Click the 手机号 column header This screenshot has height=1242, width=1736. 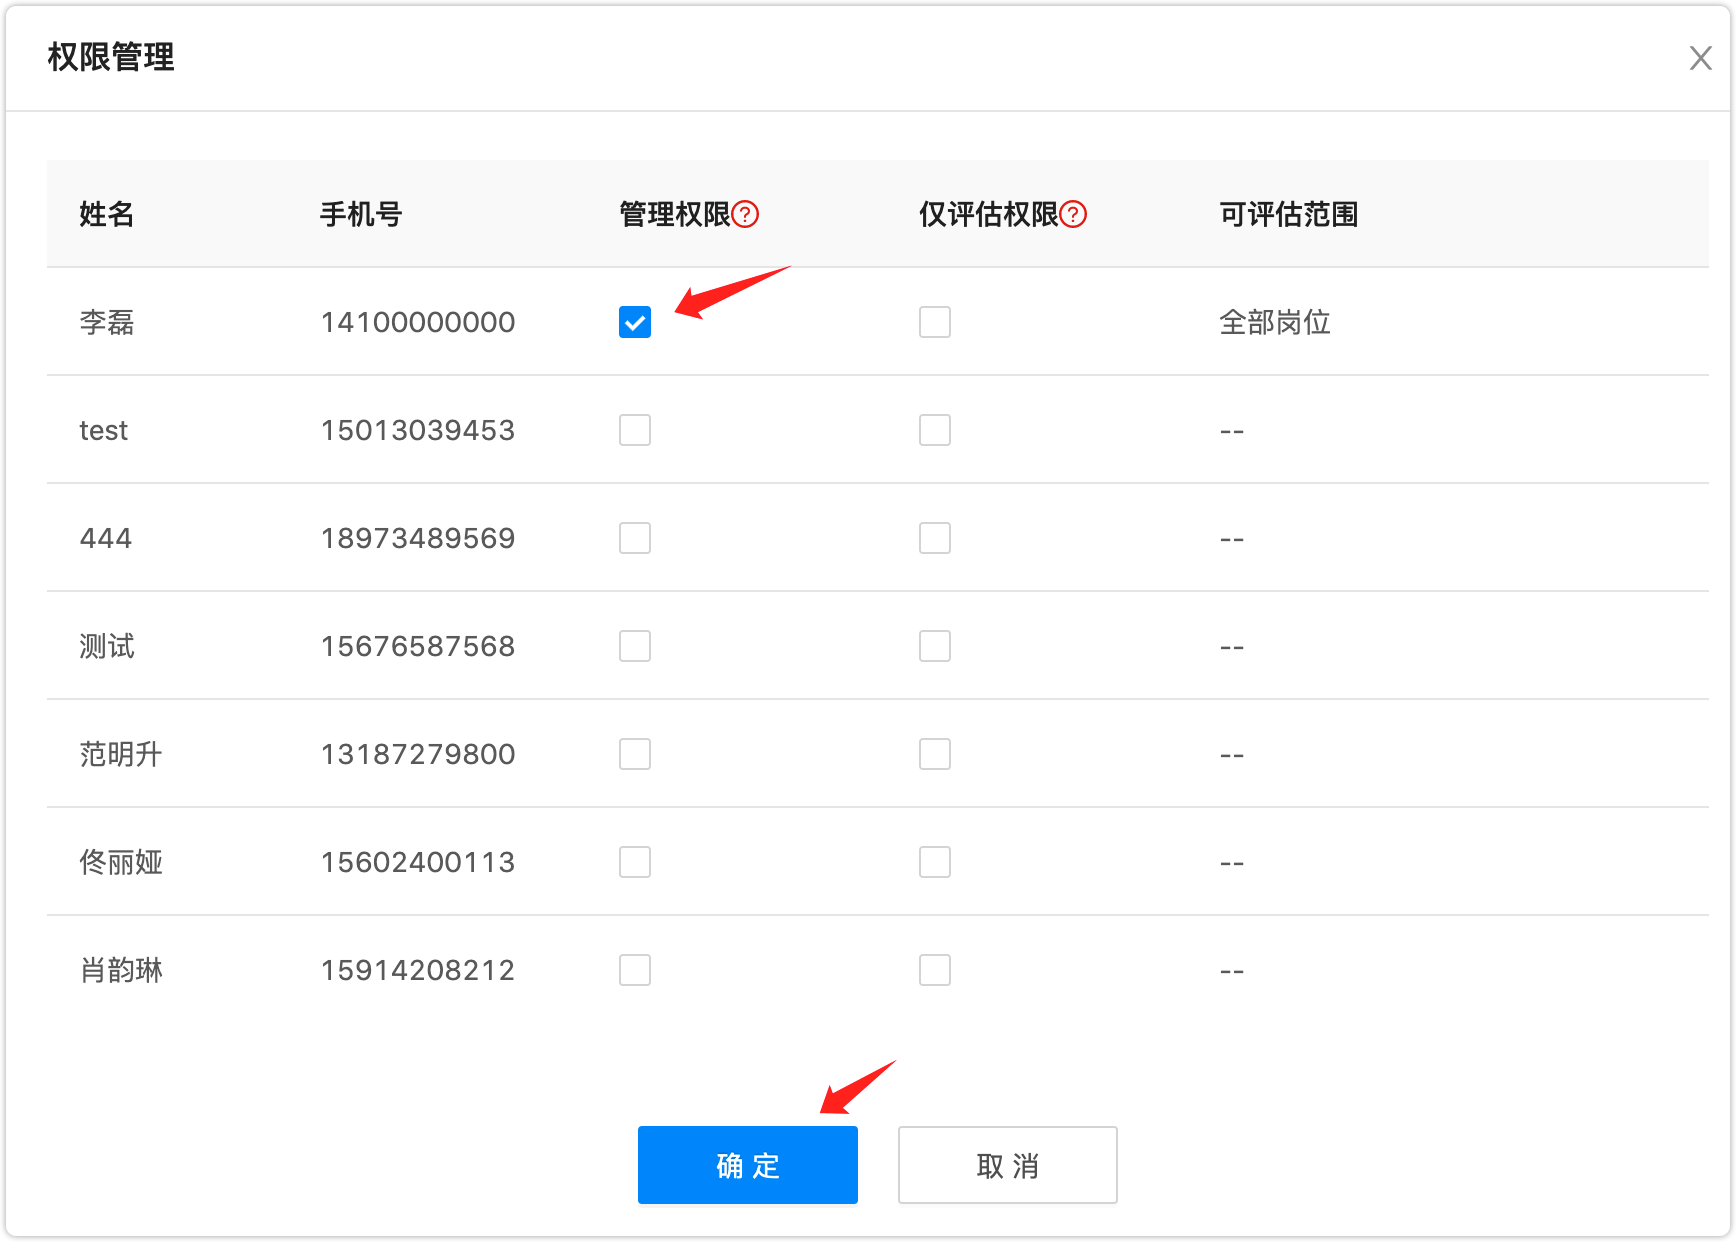[x=361, y=214]
